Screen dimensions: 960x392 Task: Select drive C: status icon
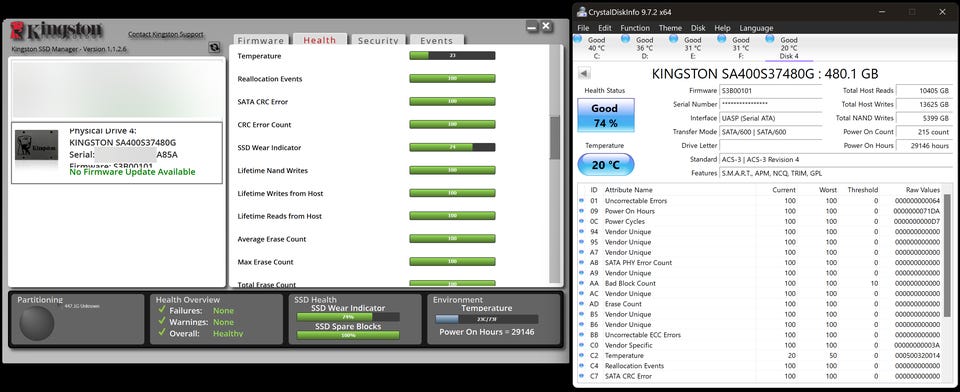[x=577, y=40]
